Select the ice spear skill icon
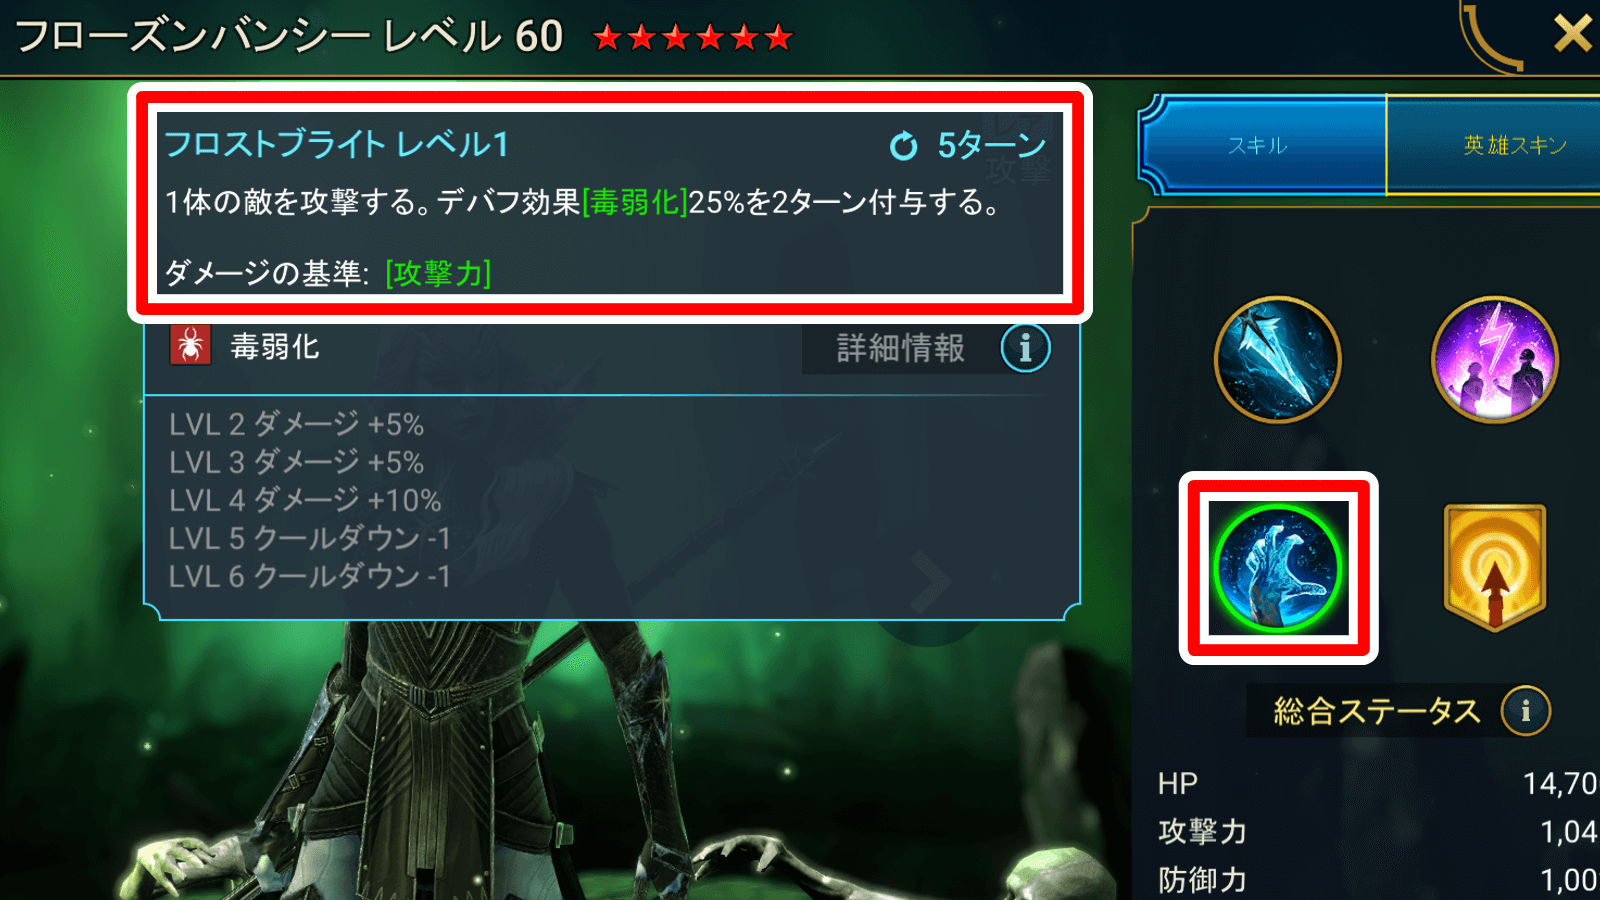The width and height of the screenshot is (1600, 900). [1278, 359]
